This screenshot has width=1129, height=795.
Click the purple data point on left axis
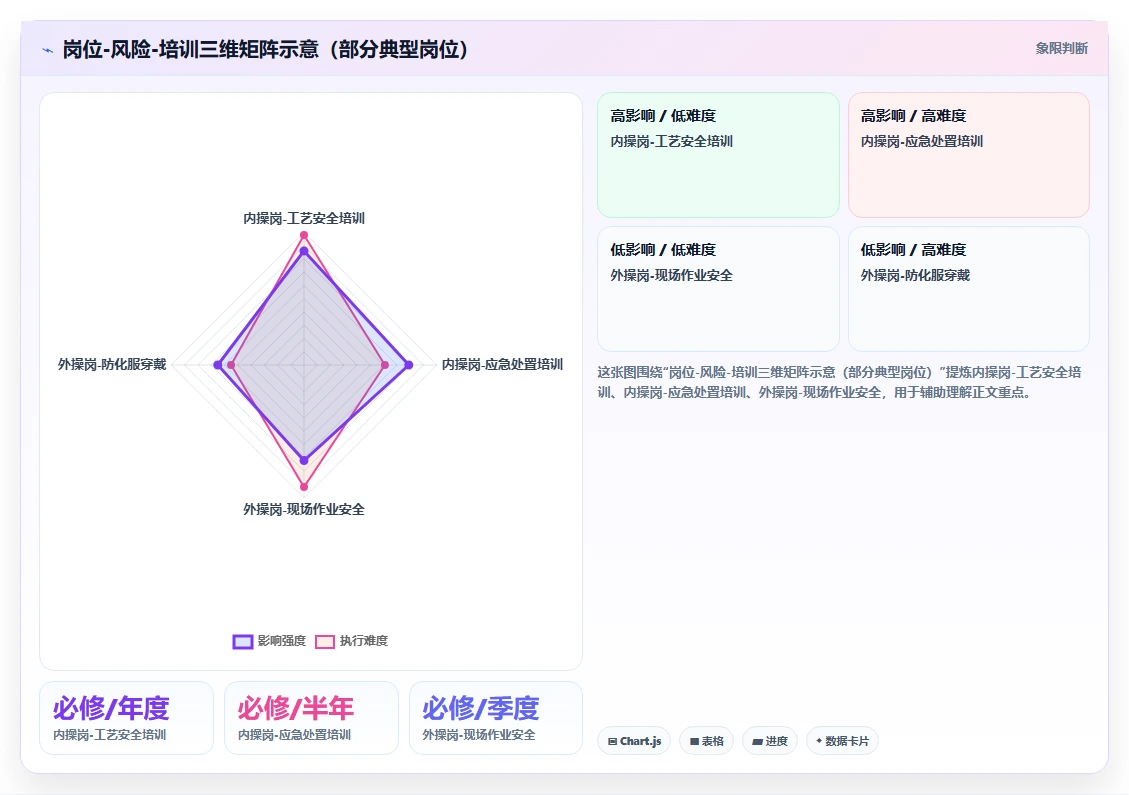218,365
